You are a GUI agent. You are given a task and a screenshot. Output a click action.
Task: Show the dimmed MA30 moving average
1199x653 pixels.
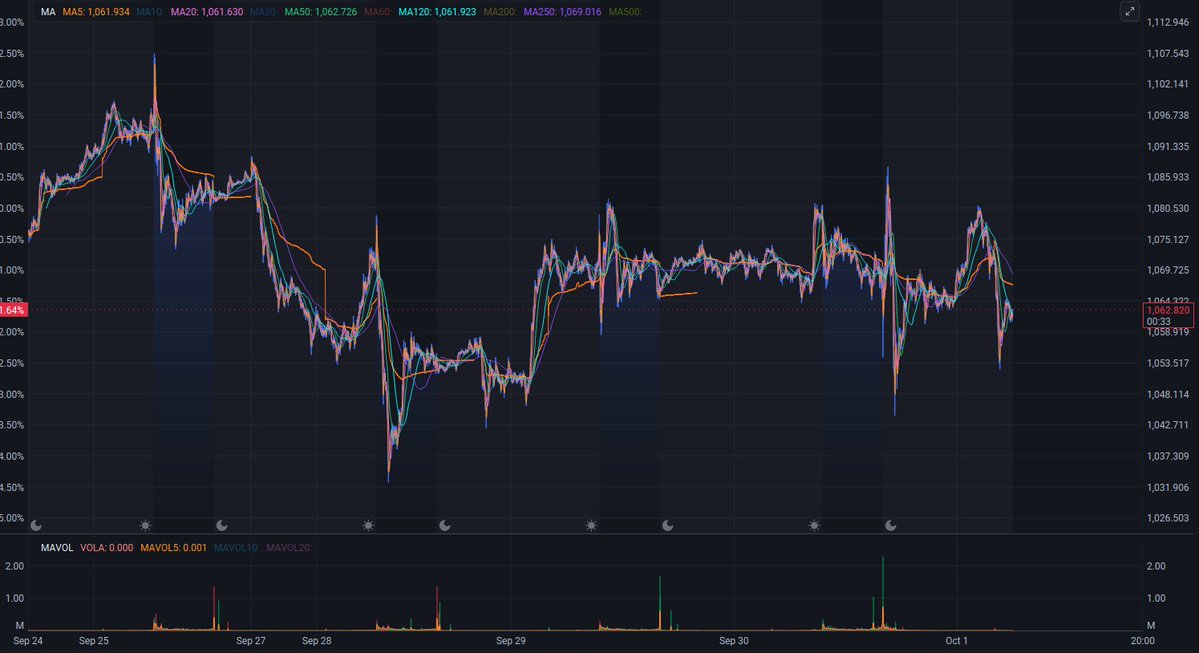[263, 12]
